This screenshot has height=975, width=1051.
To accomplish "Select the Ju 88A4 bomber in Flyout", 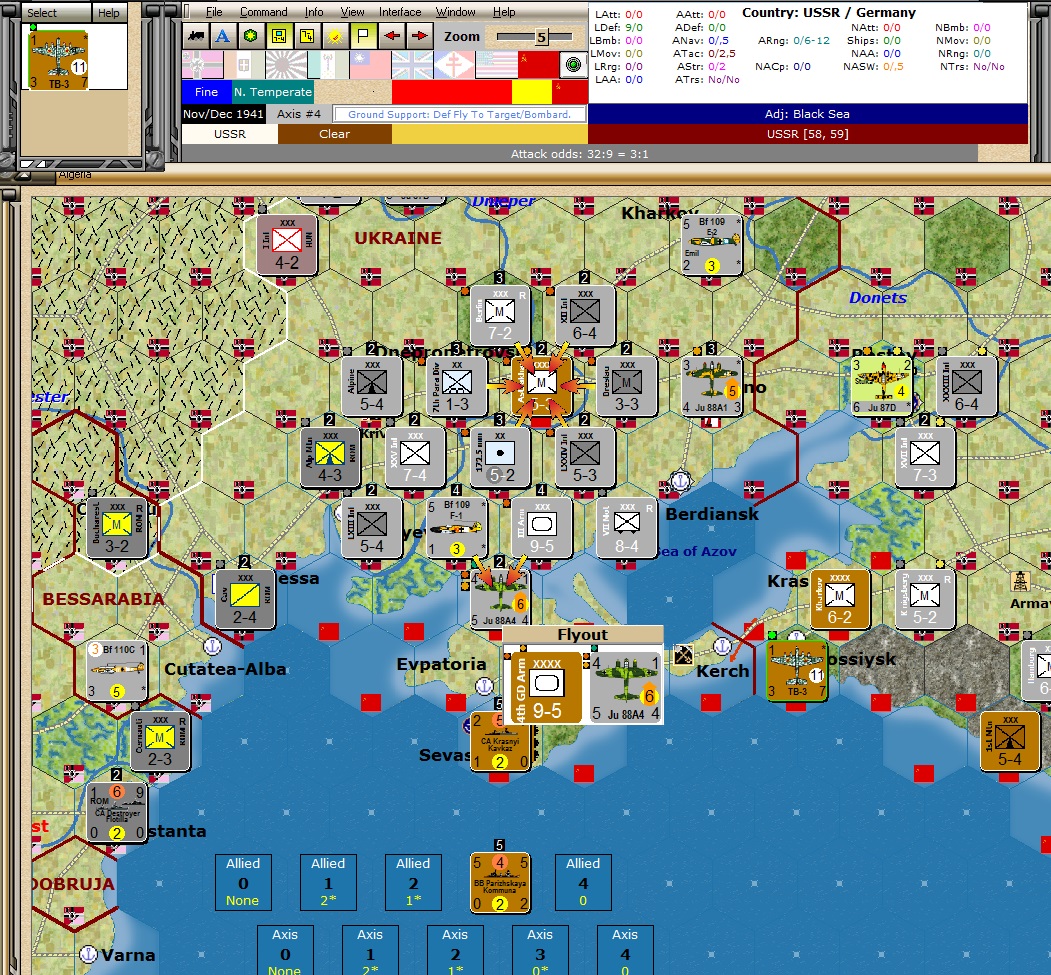I will (626, 687).
